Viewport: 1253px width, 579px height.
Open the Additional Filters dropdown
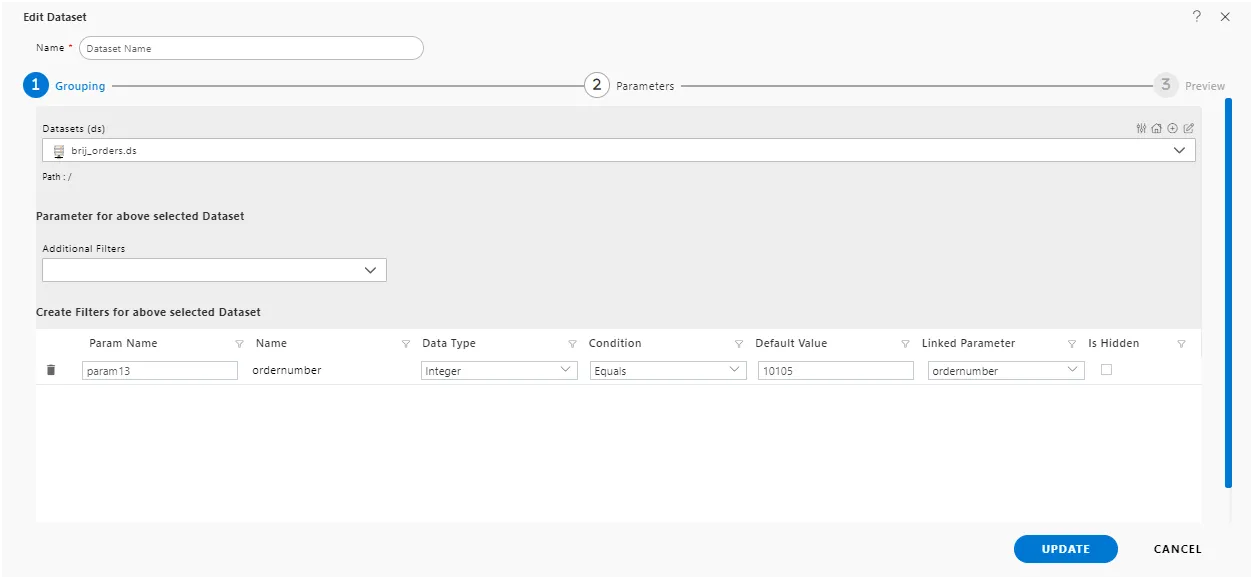coord(214,270)
